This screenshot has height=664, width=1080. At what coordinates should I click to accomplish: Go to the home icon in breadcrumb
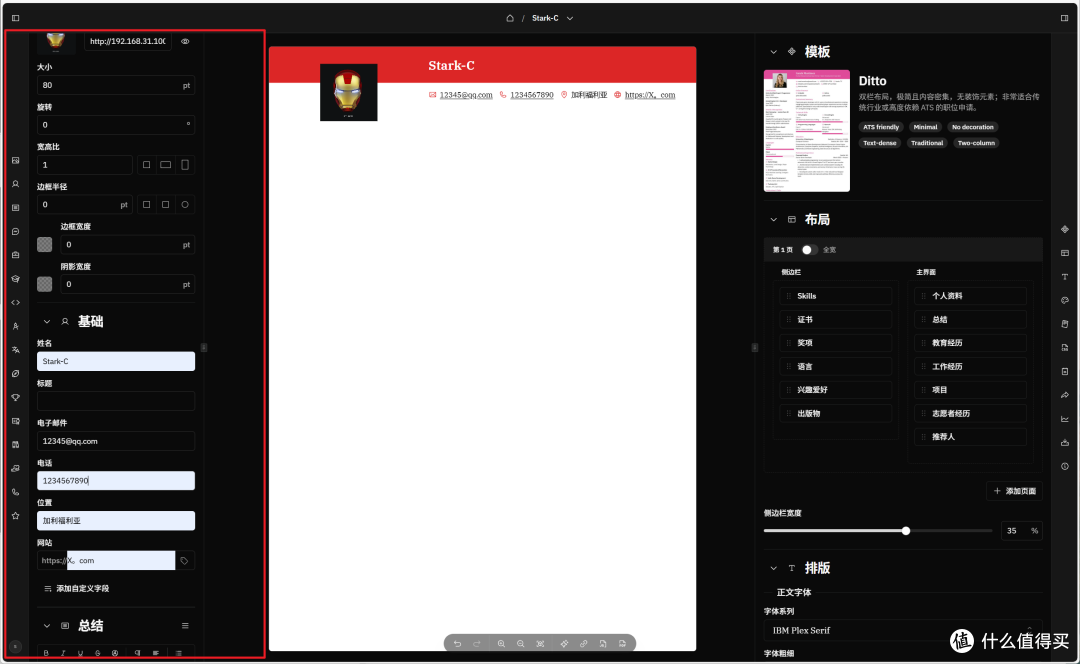pyautogui.click(x=510, y=18)
